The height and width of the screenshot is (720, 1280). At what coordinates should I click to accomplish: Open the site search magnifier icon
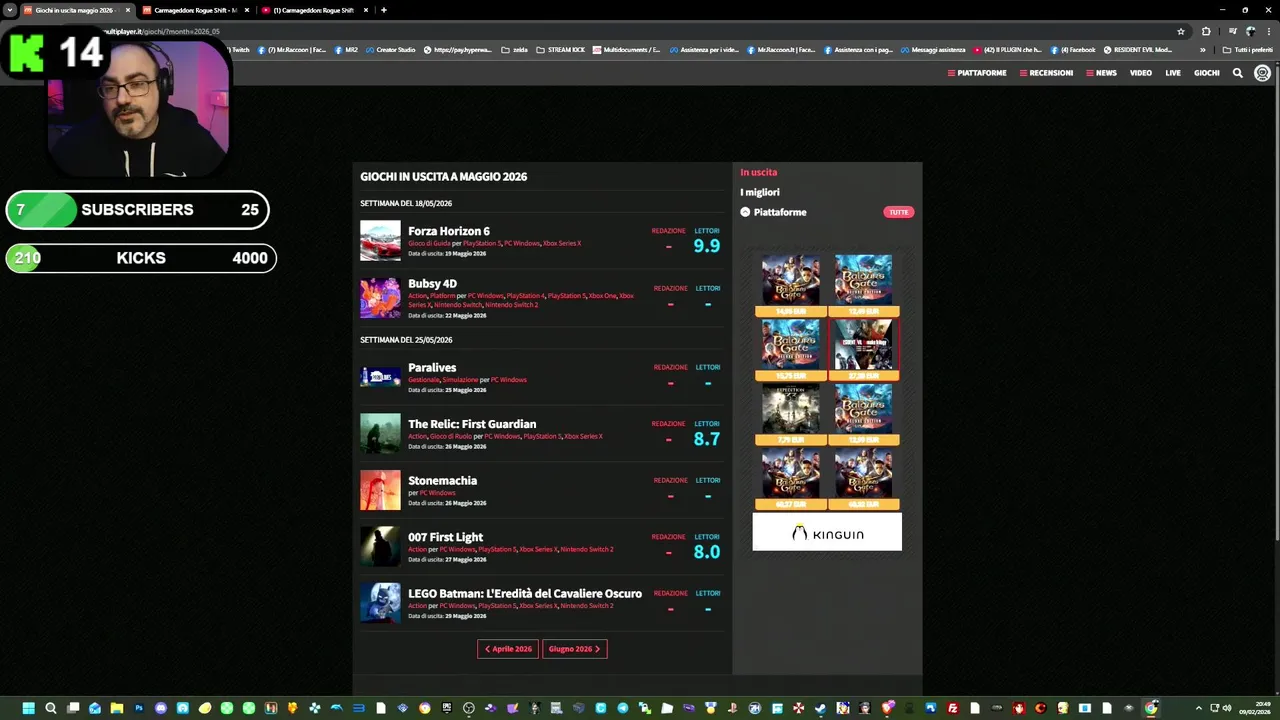1237,73
